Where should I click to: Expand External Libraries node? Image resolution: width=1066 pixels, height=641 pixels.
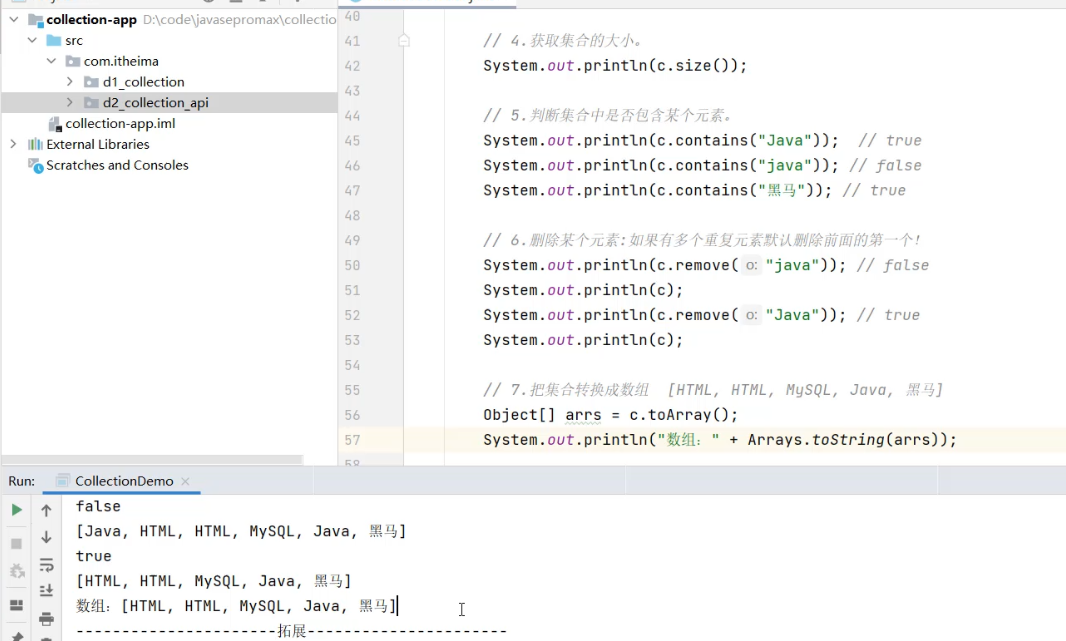tap(13, 144)
